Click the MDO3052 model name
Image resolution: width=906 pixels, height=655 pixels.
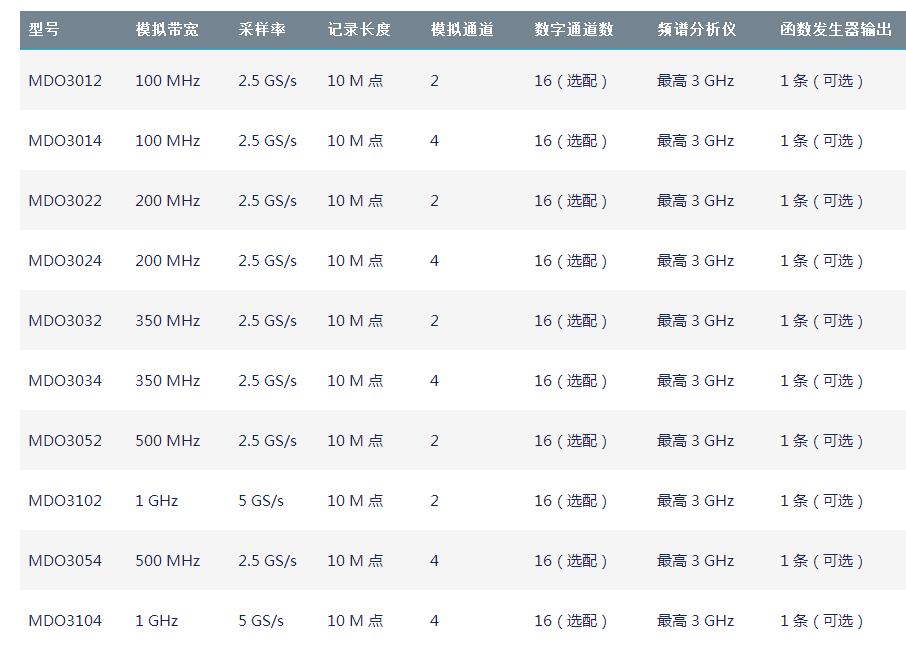click(x=65, y=441)
